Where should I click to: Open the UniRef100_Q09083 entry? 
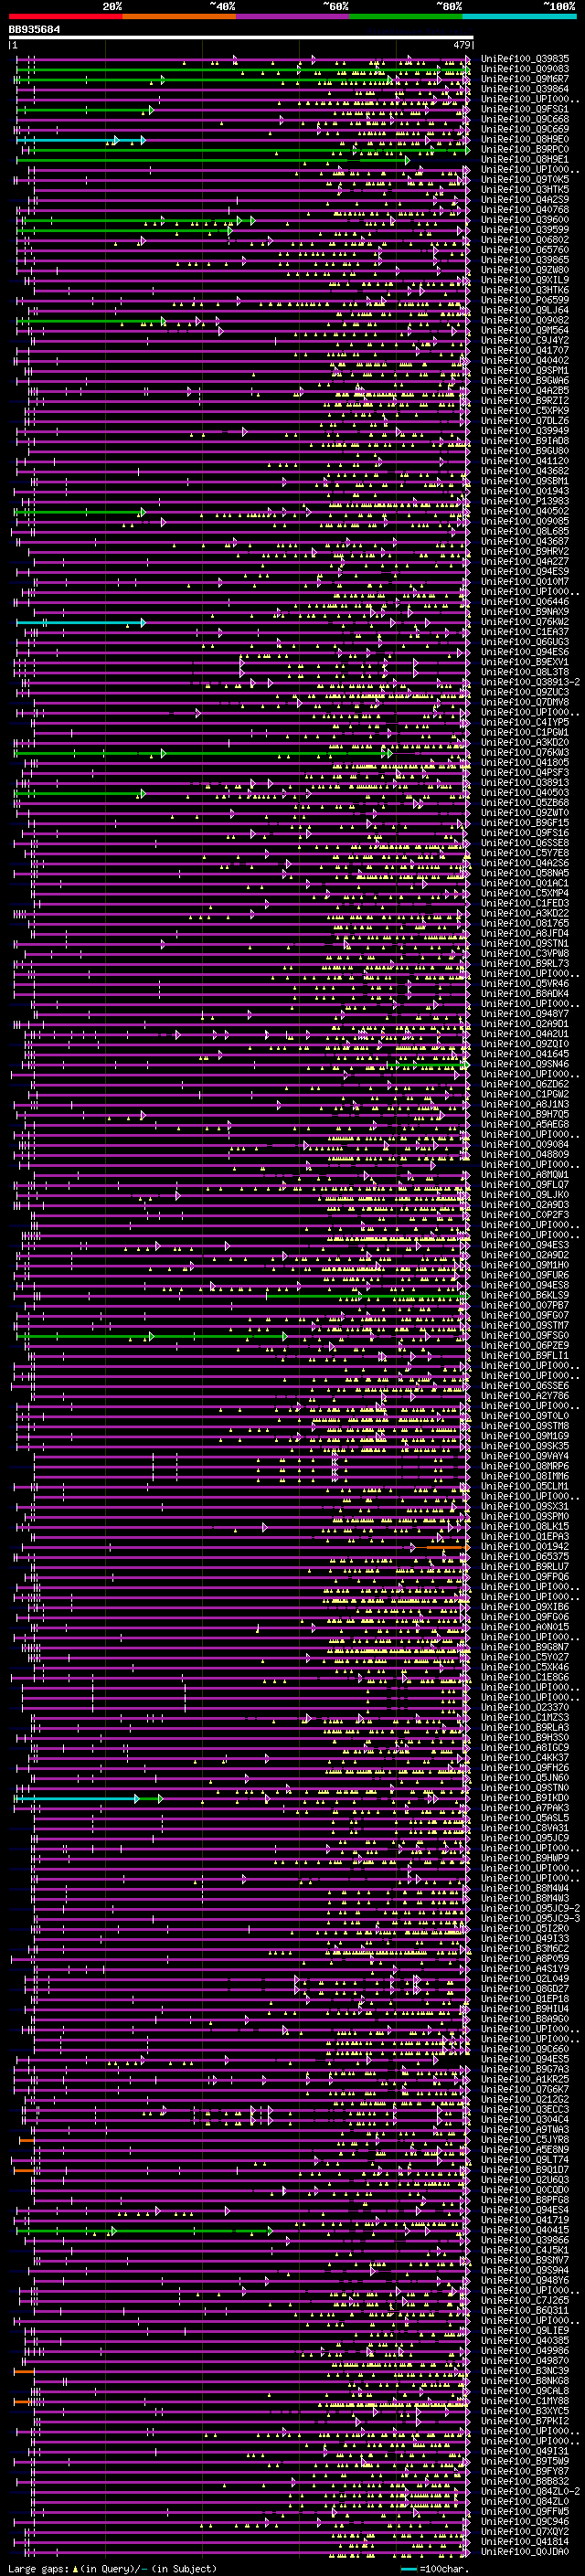525,69
